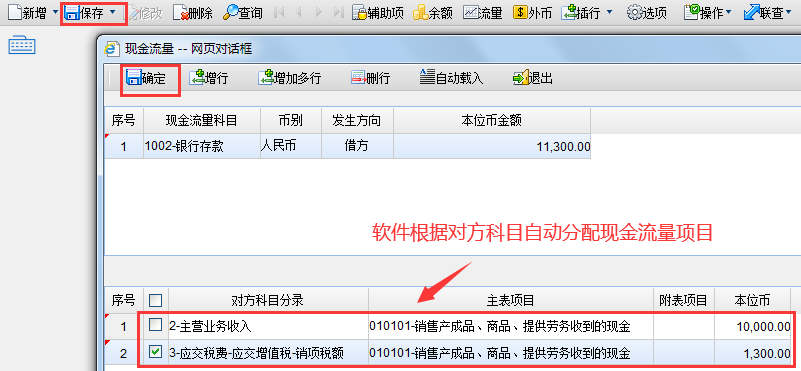Click the 附表项目 column header
801x371 pixels.
(684, 300)
